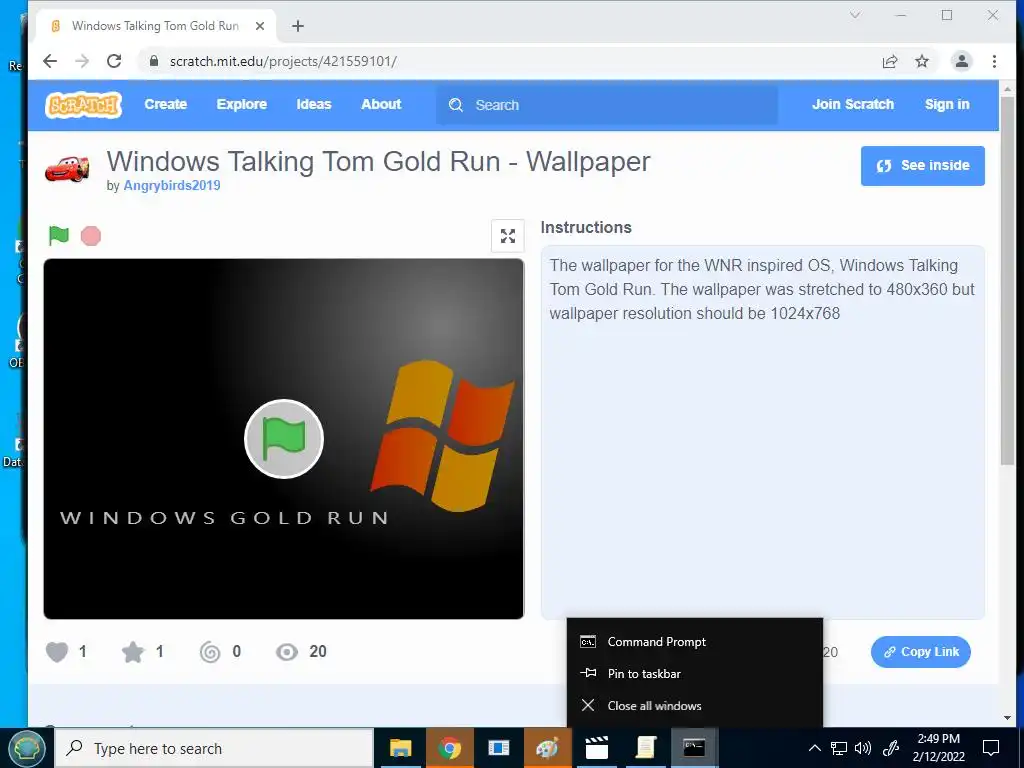Click the See inside button
Screen dimensions: 1024x768
922,166
